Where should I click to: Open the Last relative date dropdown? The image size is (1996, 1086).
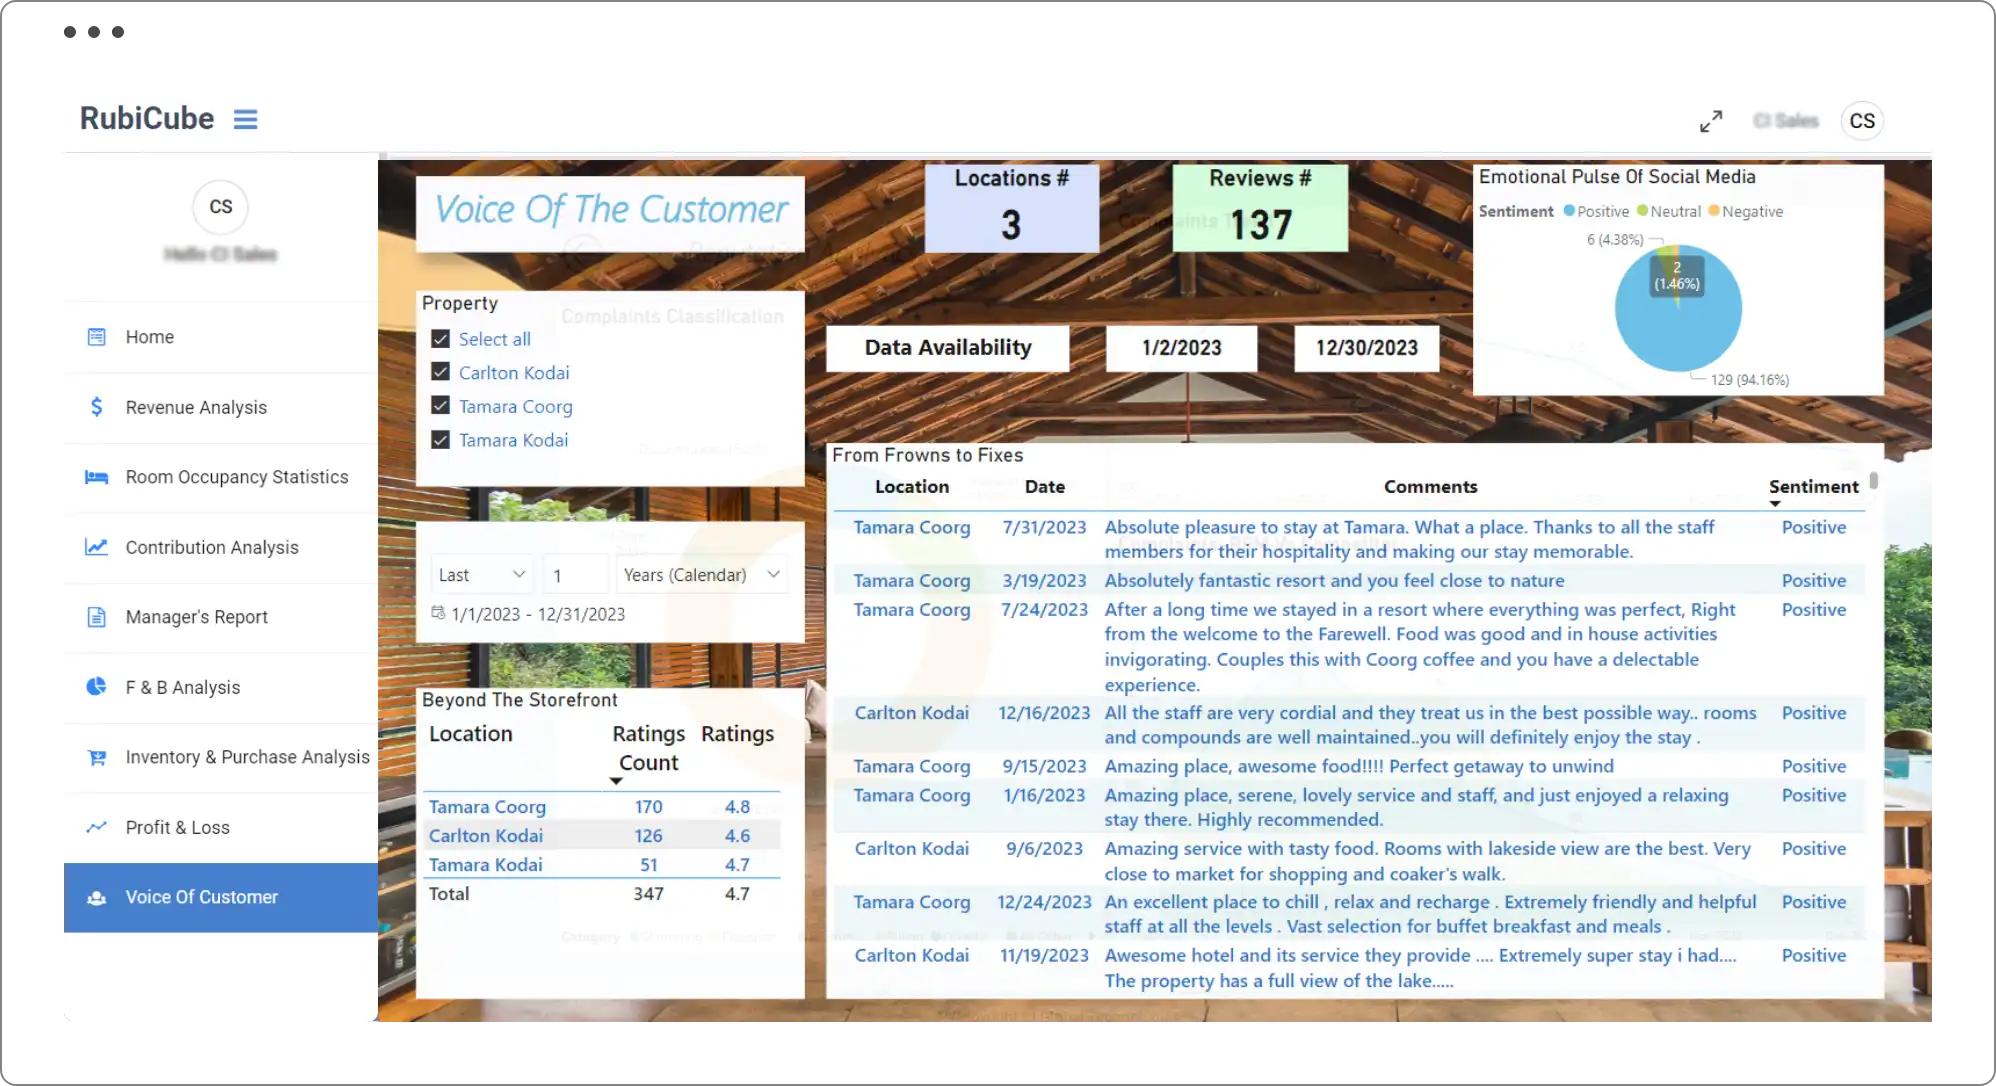click(481, 575)
